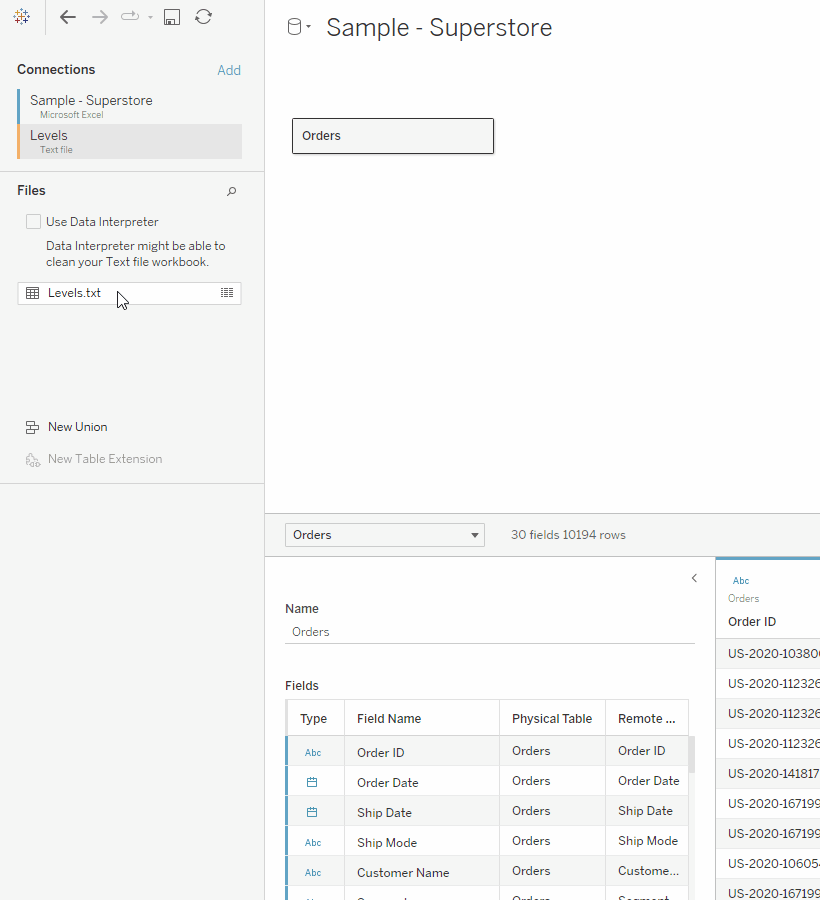Screen dimensions: 820x900
Task: Click the search icon in the Files panel
Action: pyautogui.click(x=231, y=191)
